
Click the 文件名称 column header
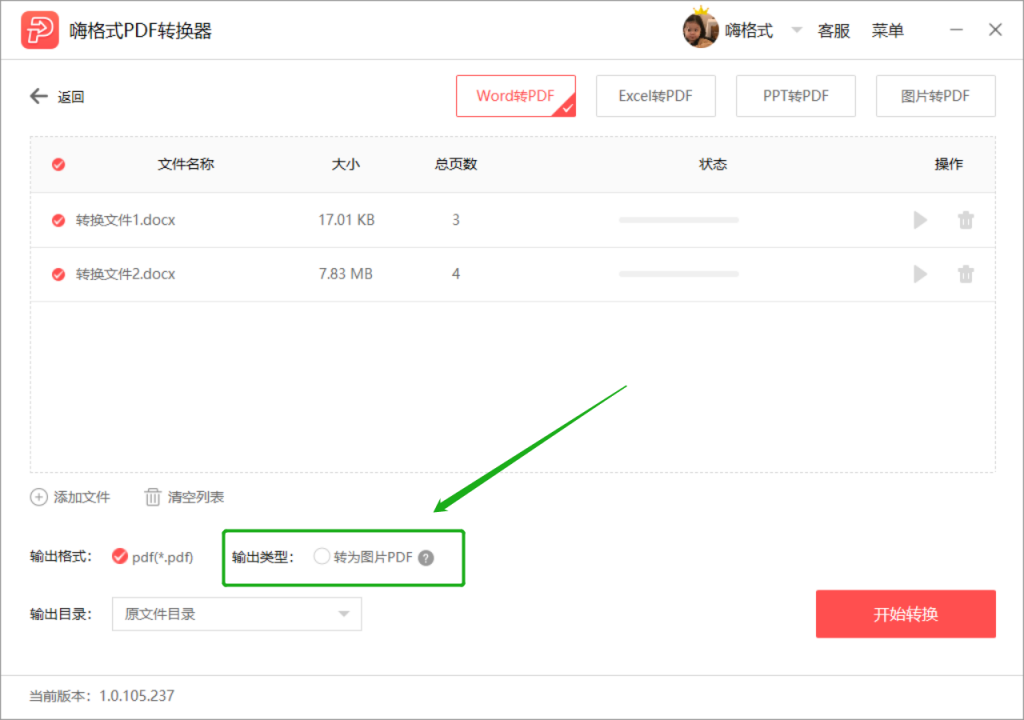pyautogui.click(x=186, y=164)
